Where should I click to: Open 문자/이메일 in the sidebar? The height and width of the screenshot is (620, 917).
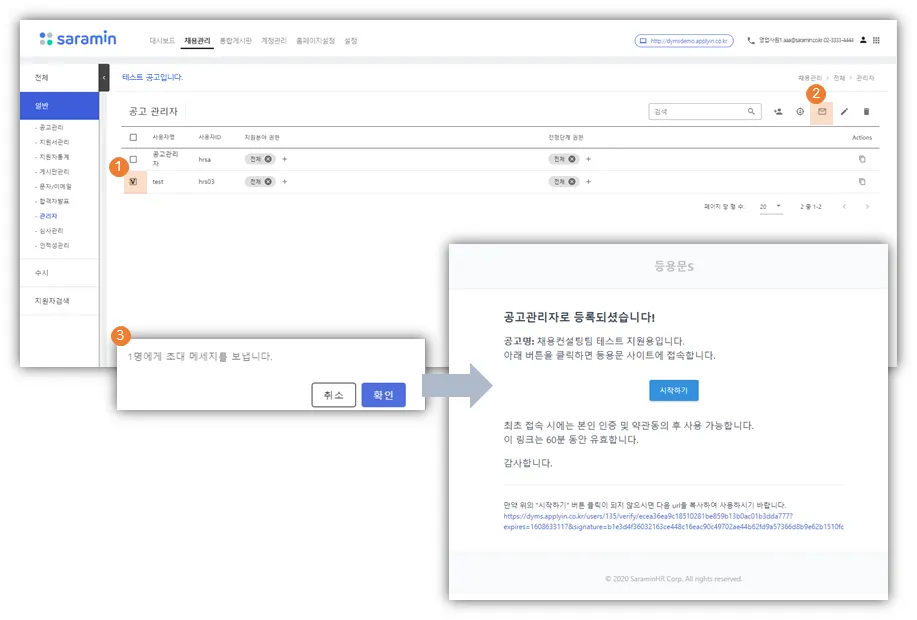click(x=55, y=187)
